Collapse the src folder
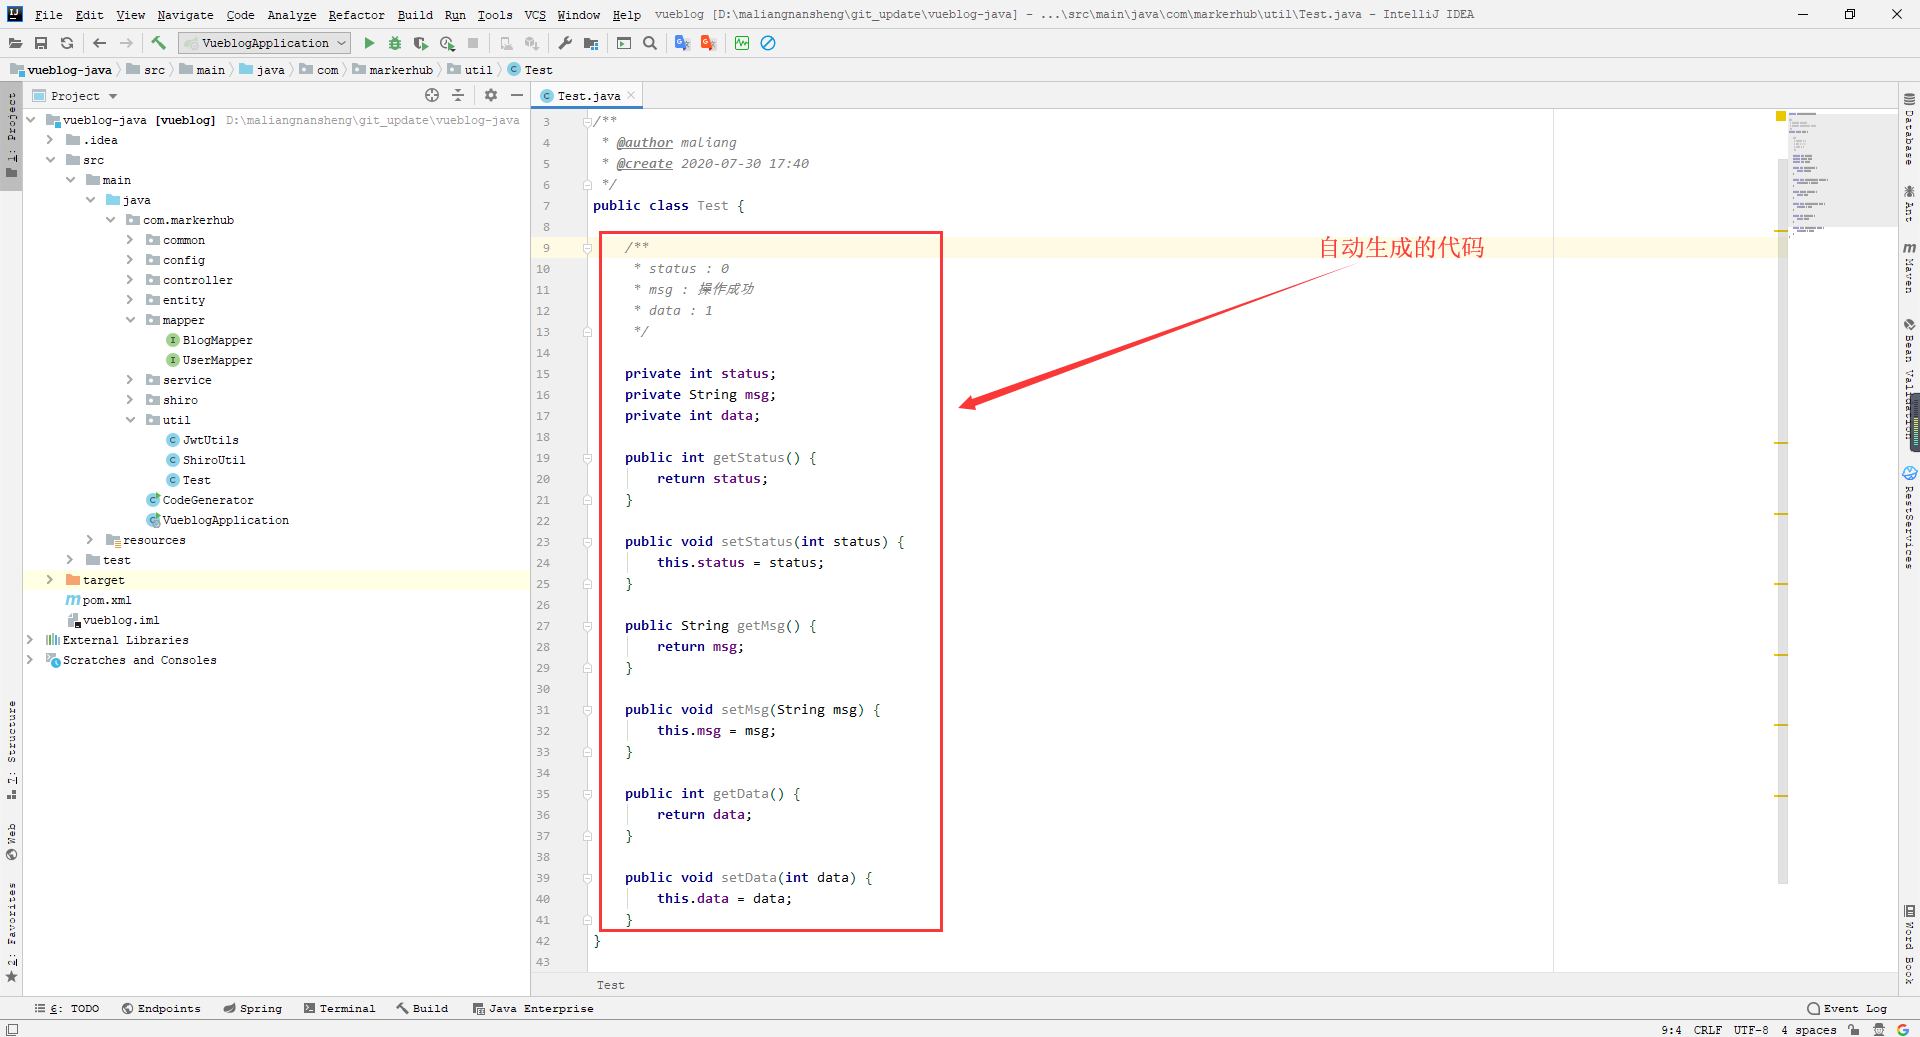This screenshot has height=1037, width=1920. (x=50, y=160)
